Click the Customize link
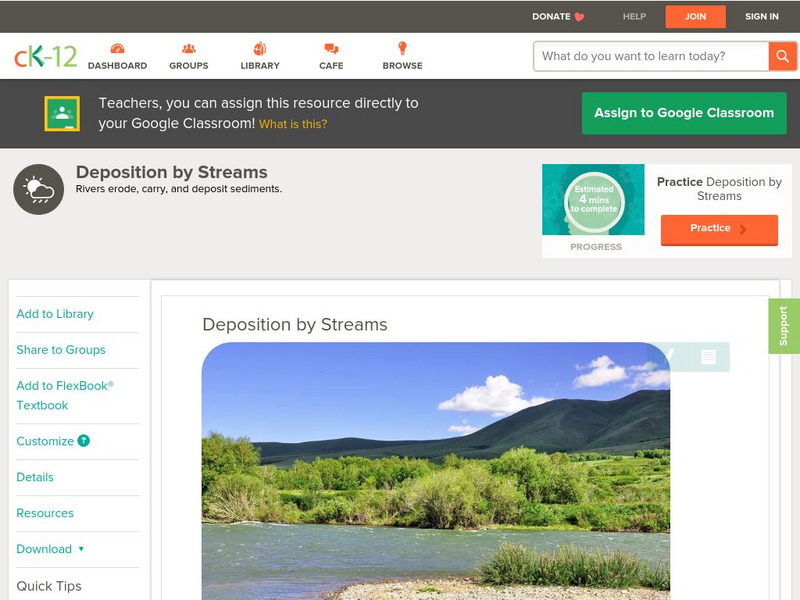 tap(45, 441)
